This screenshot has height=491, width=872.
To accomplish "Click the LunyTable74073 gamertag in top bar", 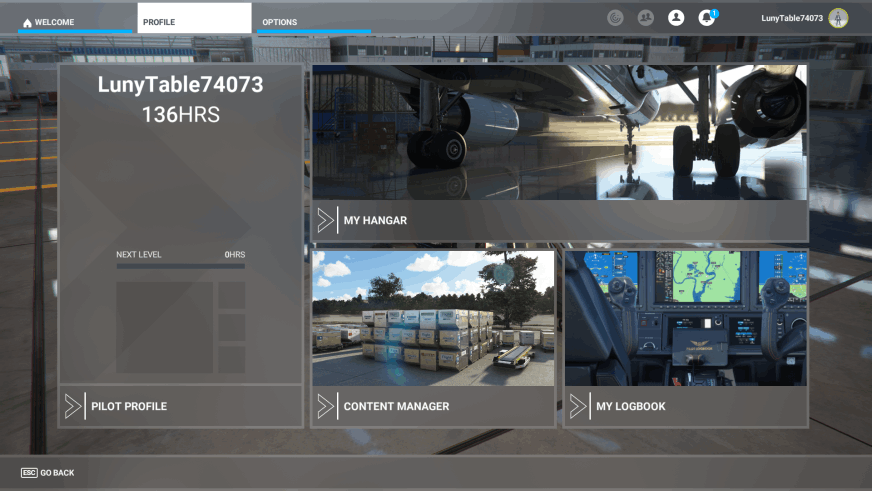I will pos(791,18).
